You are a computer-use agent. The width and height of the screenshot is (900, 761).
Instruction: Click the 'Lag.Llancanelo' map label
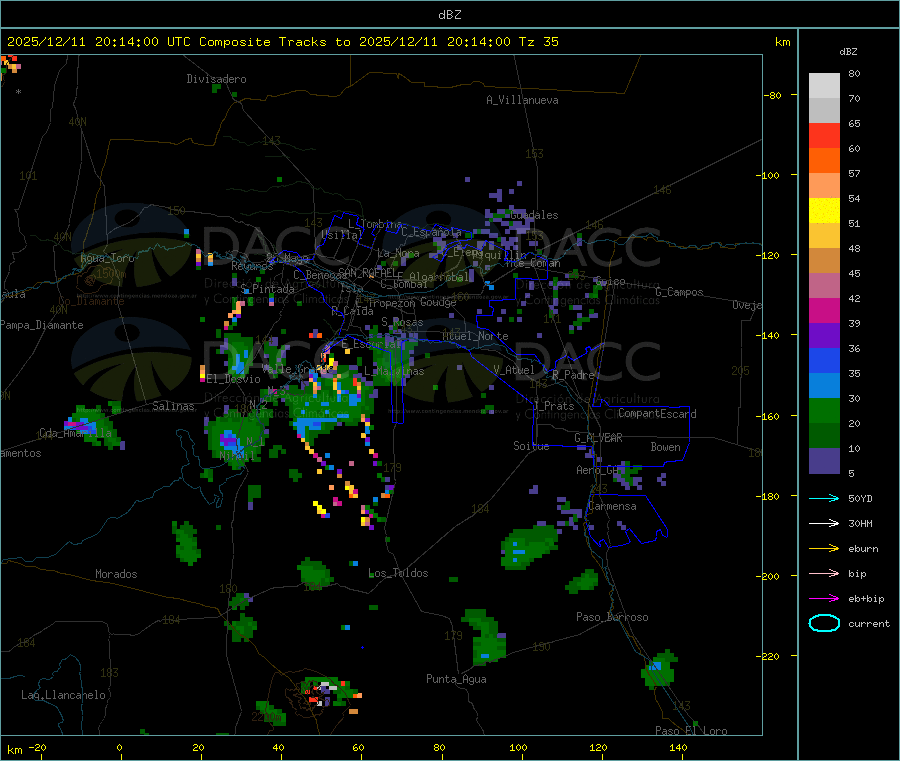pos(63,695)
